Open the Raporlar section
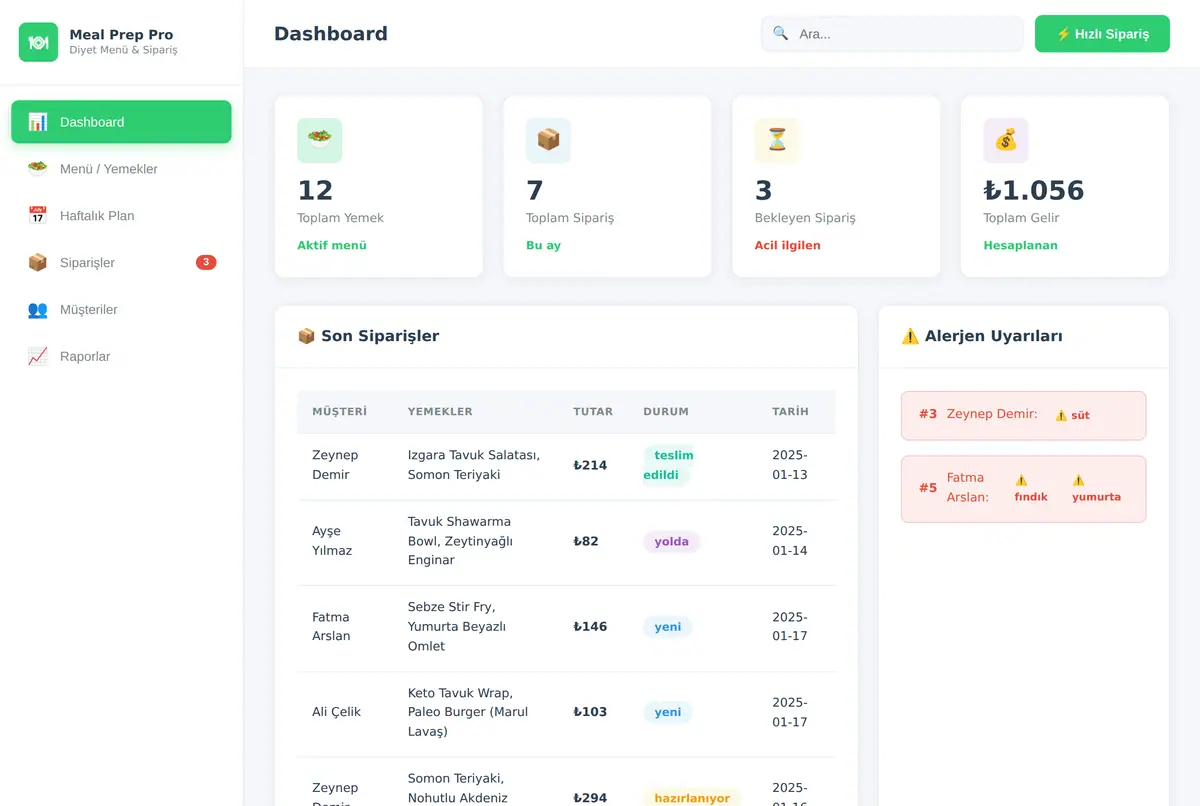This screenshot has width=1200, height=806. coord(121,357)
